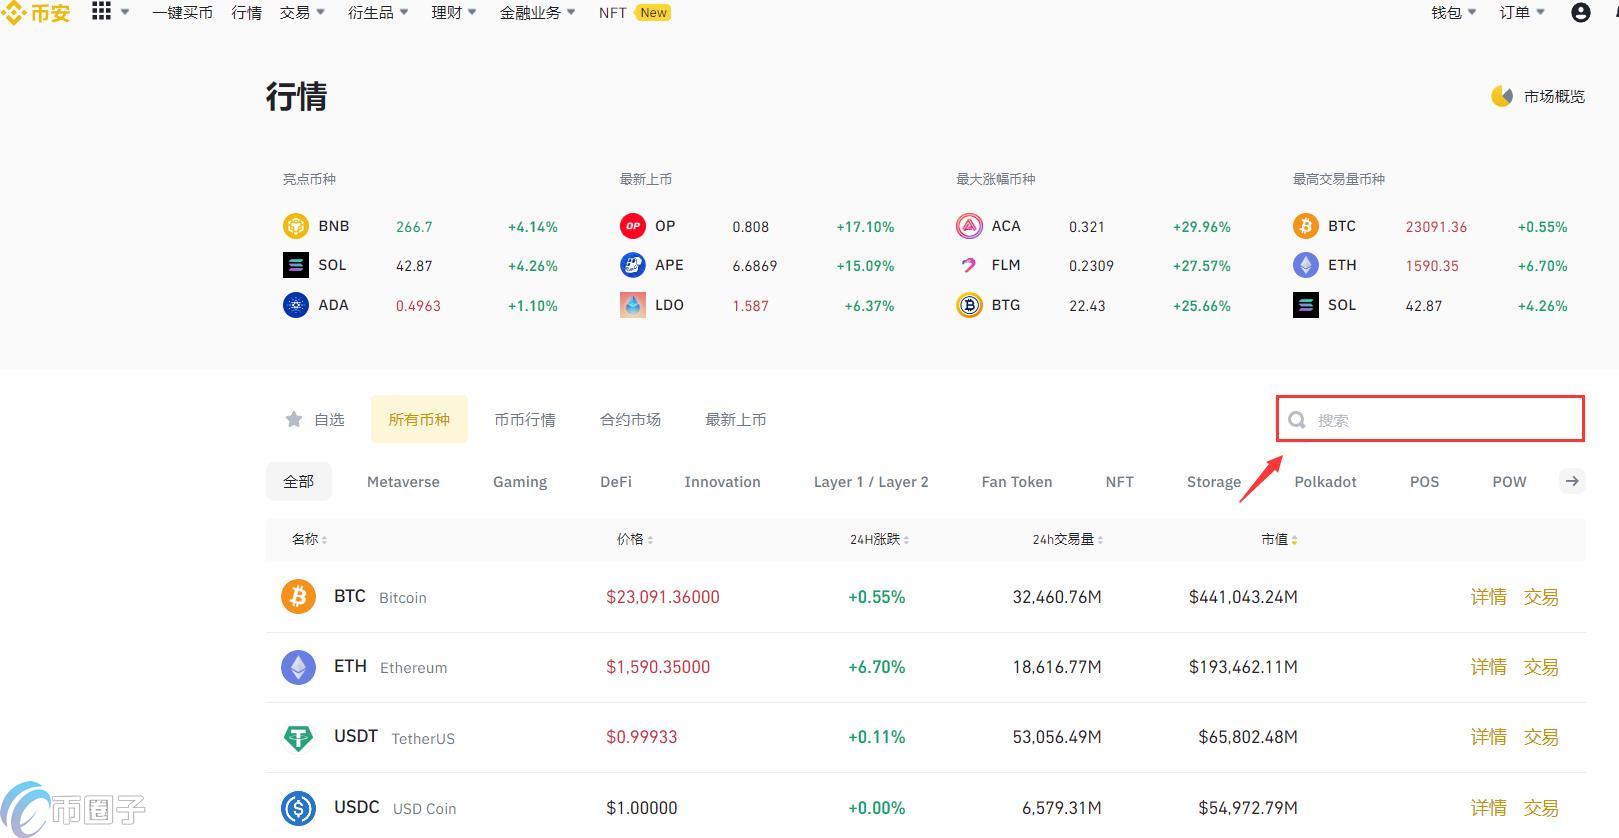Click the star icon for favorites tab
The width and height of the screenshot is (1619, 838).
(x=294, y=419)
